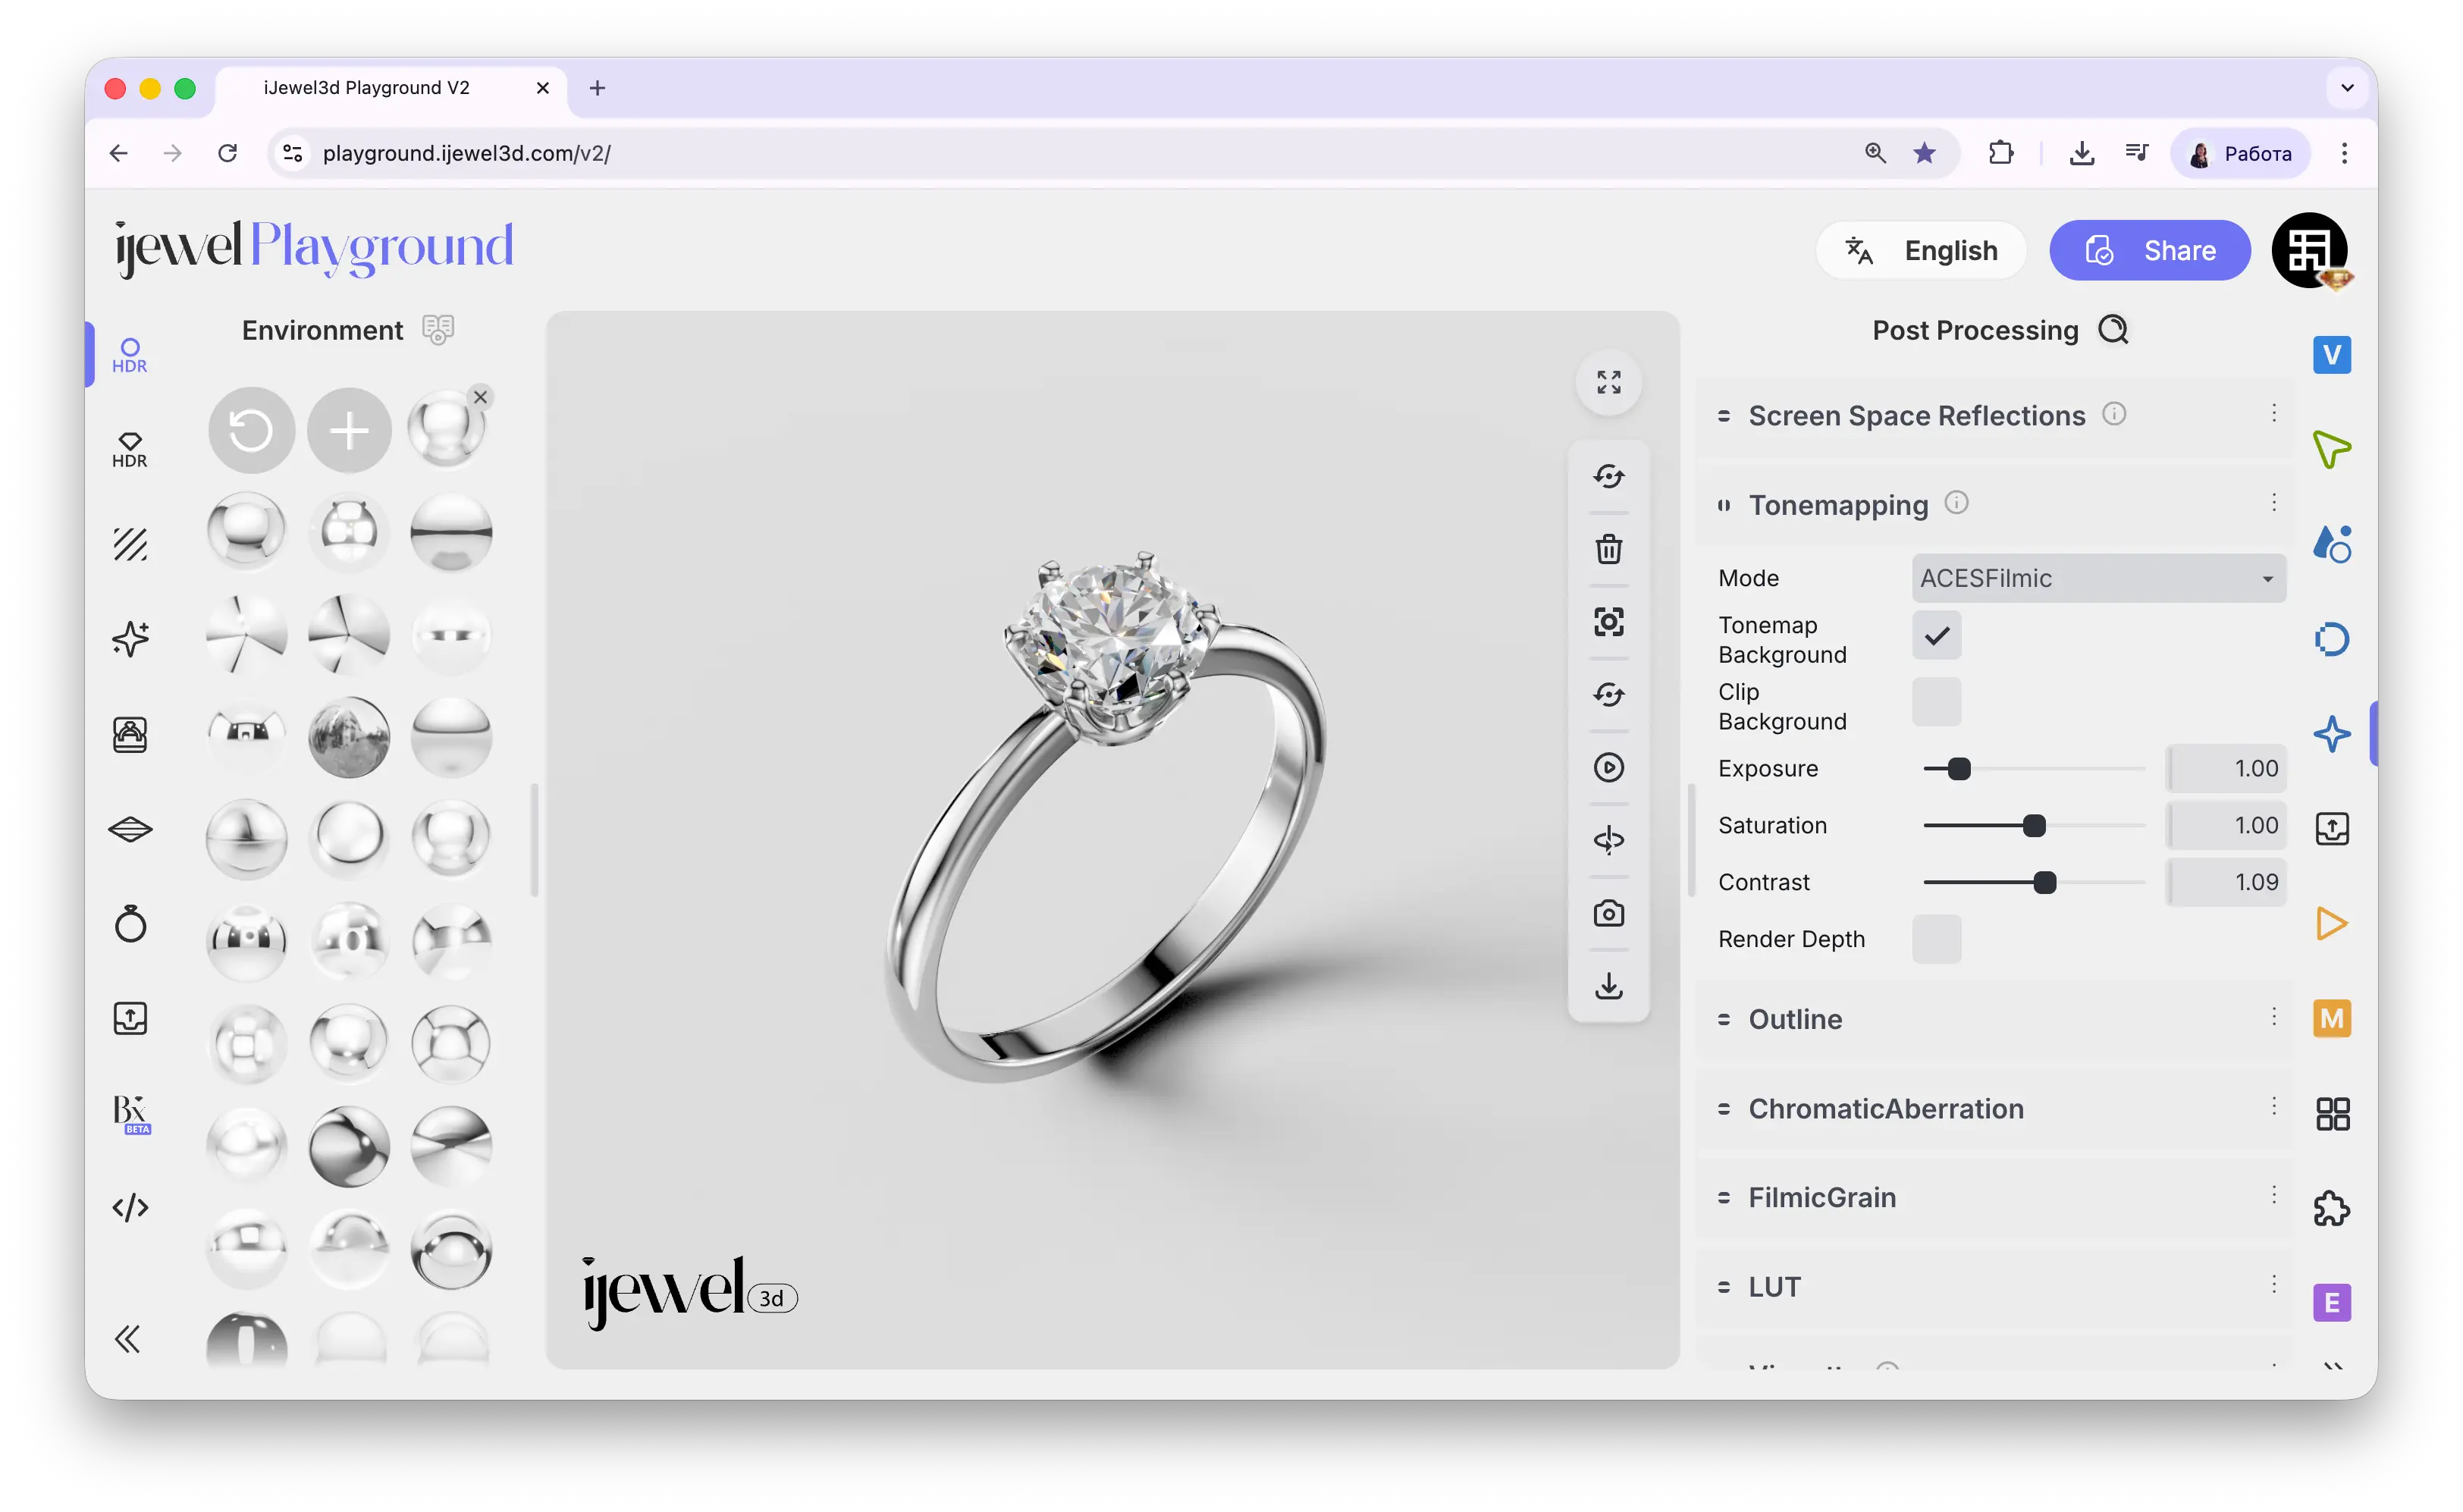Change language using the English button
The image size is (2463, 1512).
(x=1921, y=250)
